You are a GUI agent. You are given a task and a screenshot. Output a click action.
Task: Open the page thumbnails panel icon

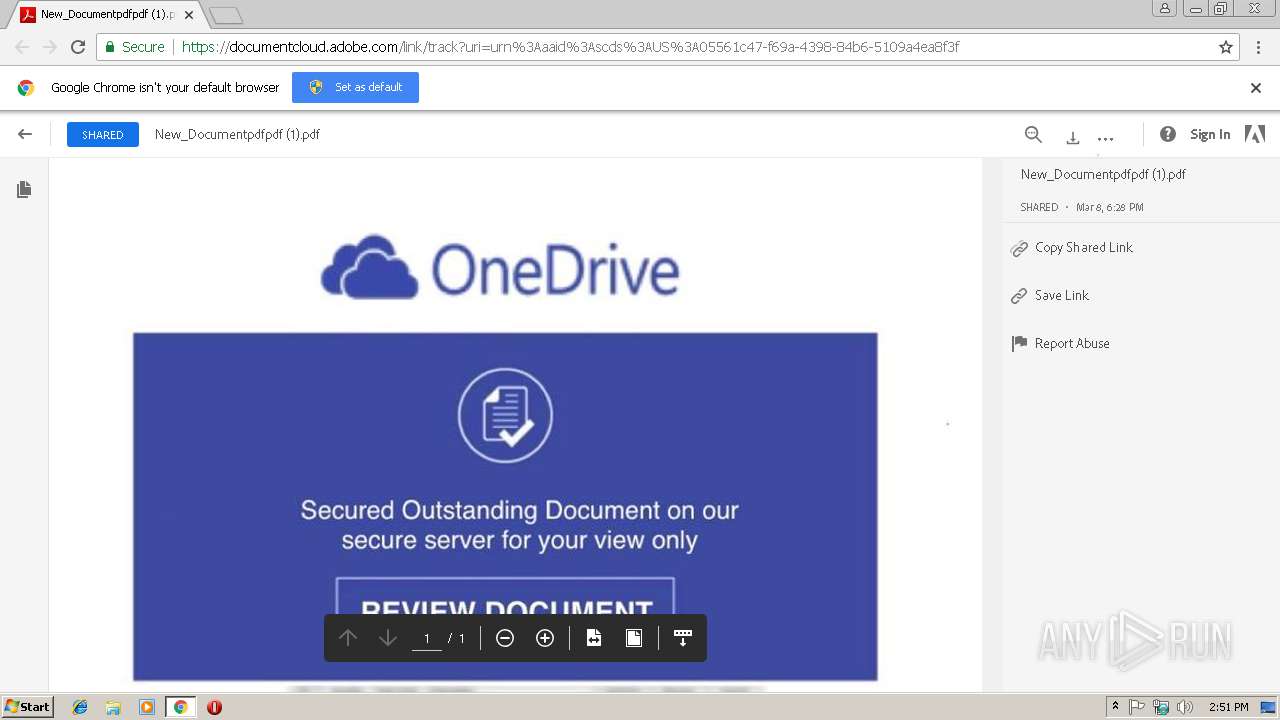24,189
